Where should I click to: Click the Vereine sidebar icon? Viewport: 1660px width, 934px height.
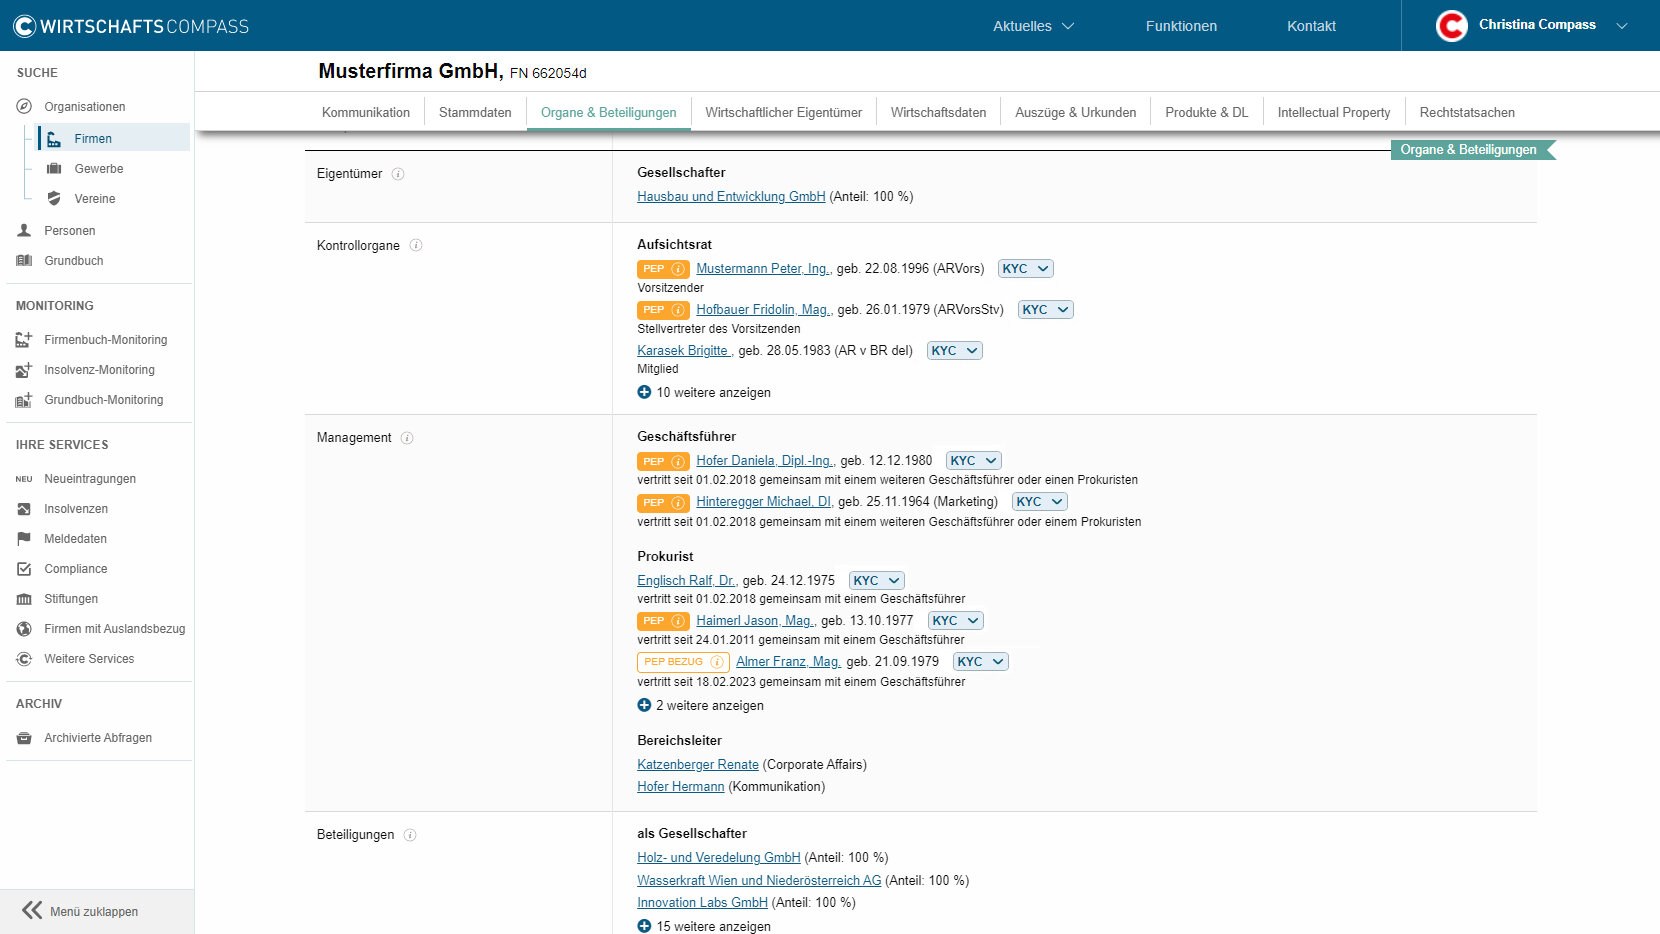coord(54,198)
